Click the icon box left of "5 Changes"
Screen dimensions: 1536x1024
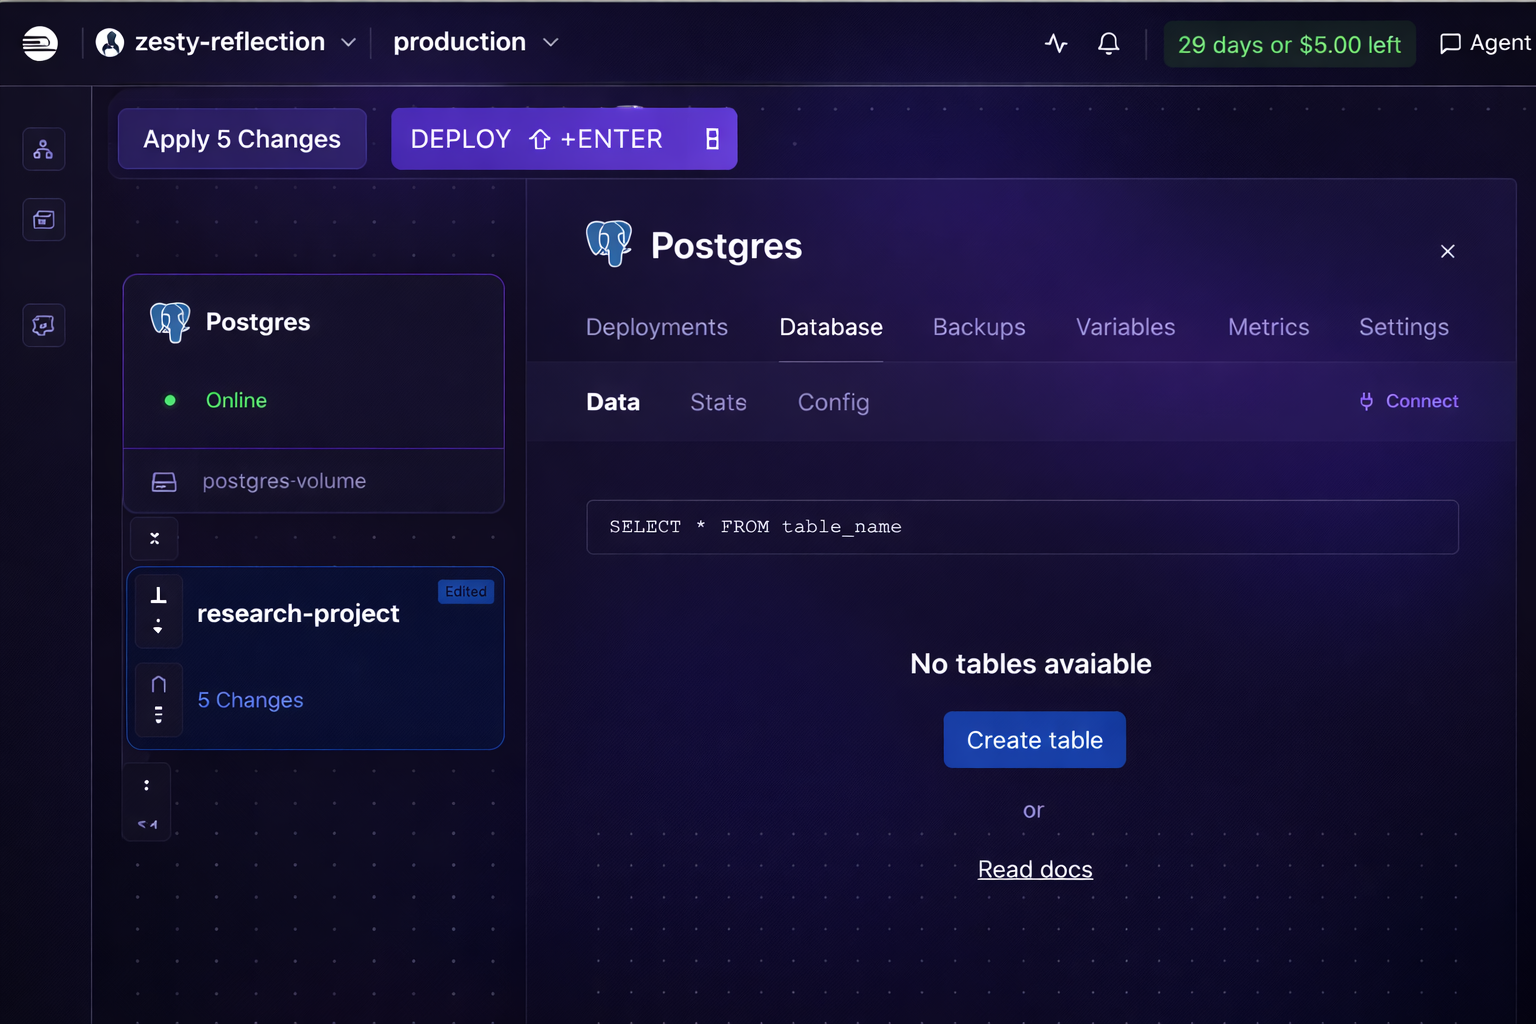[x=158, y=699]
